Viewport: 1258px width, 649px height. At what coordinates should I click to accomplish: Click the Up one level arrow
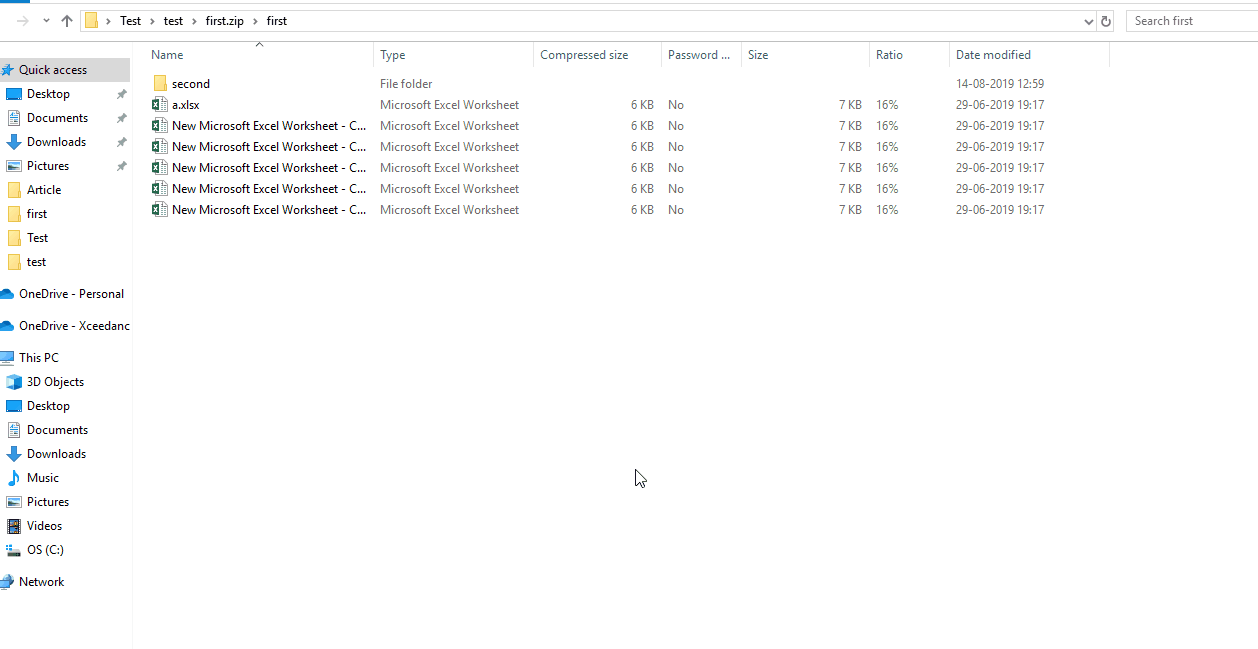(x=66, y=20)
